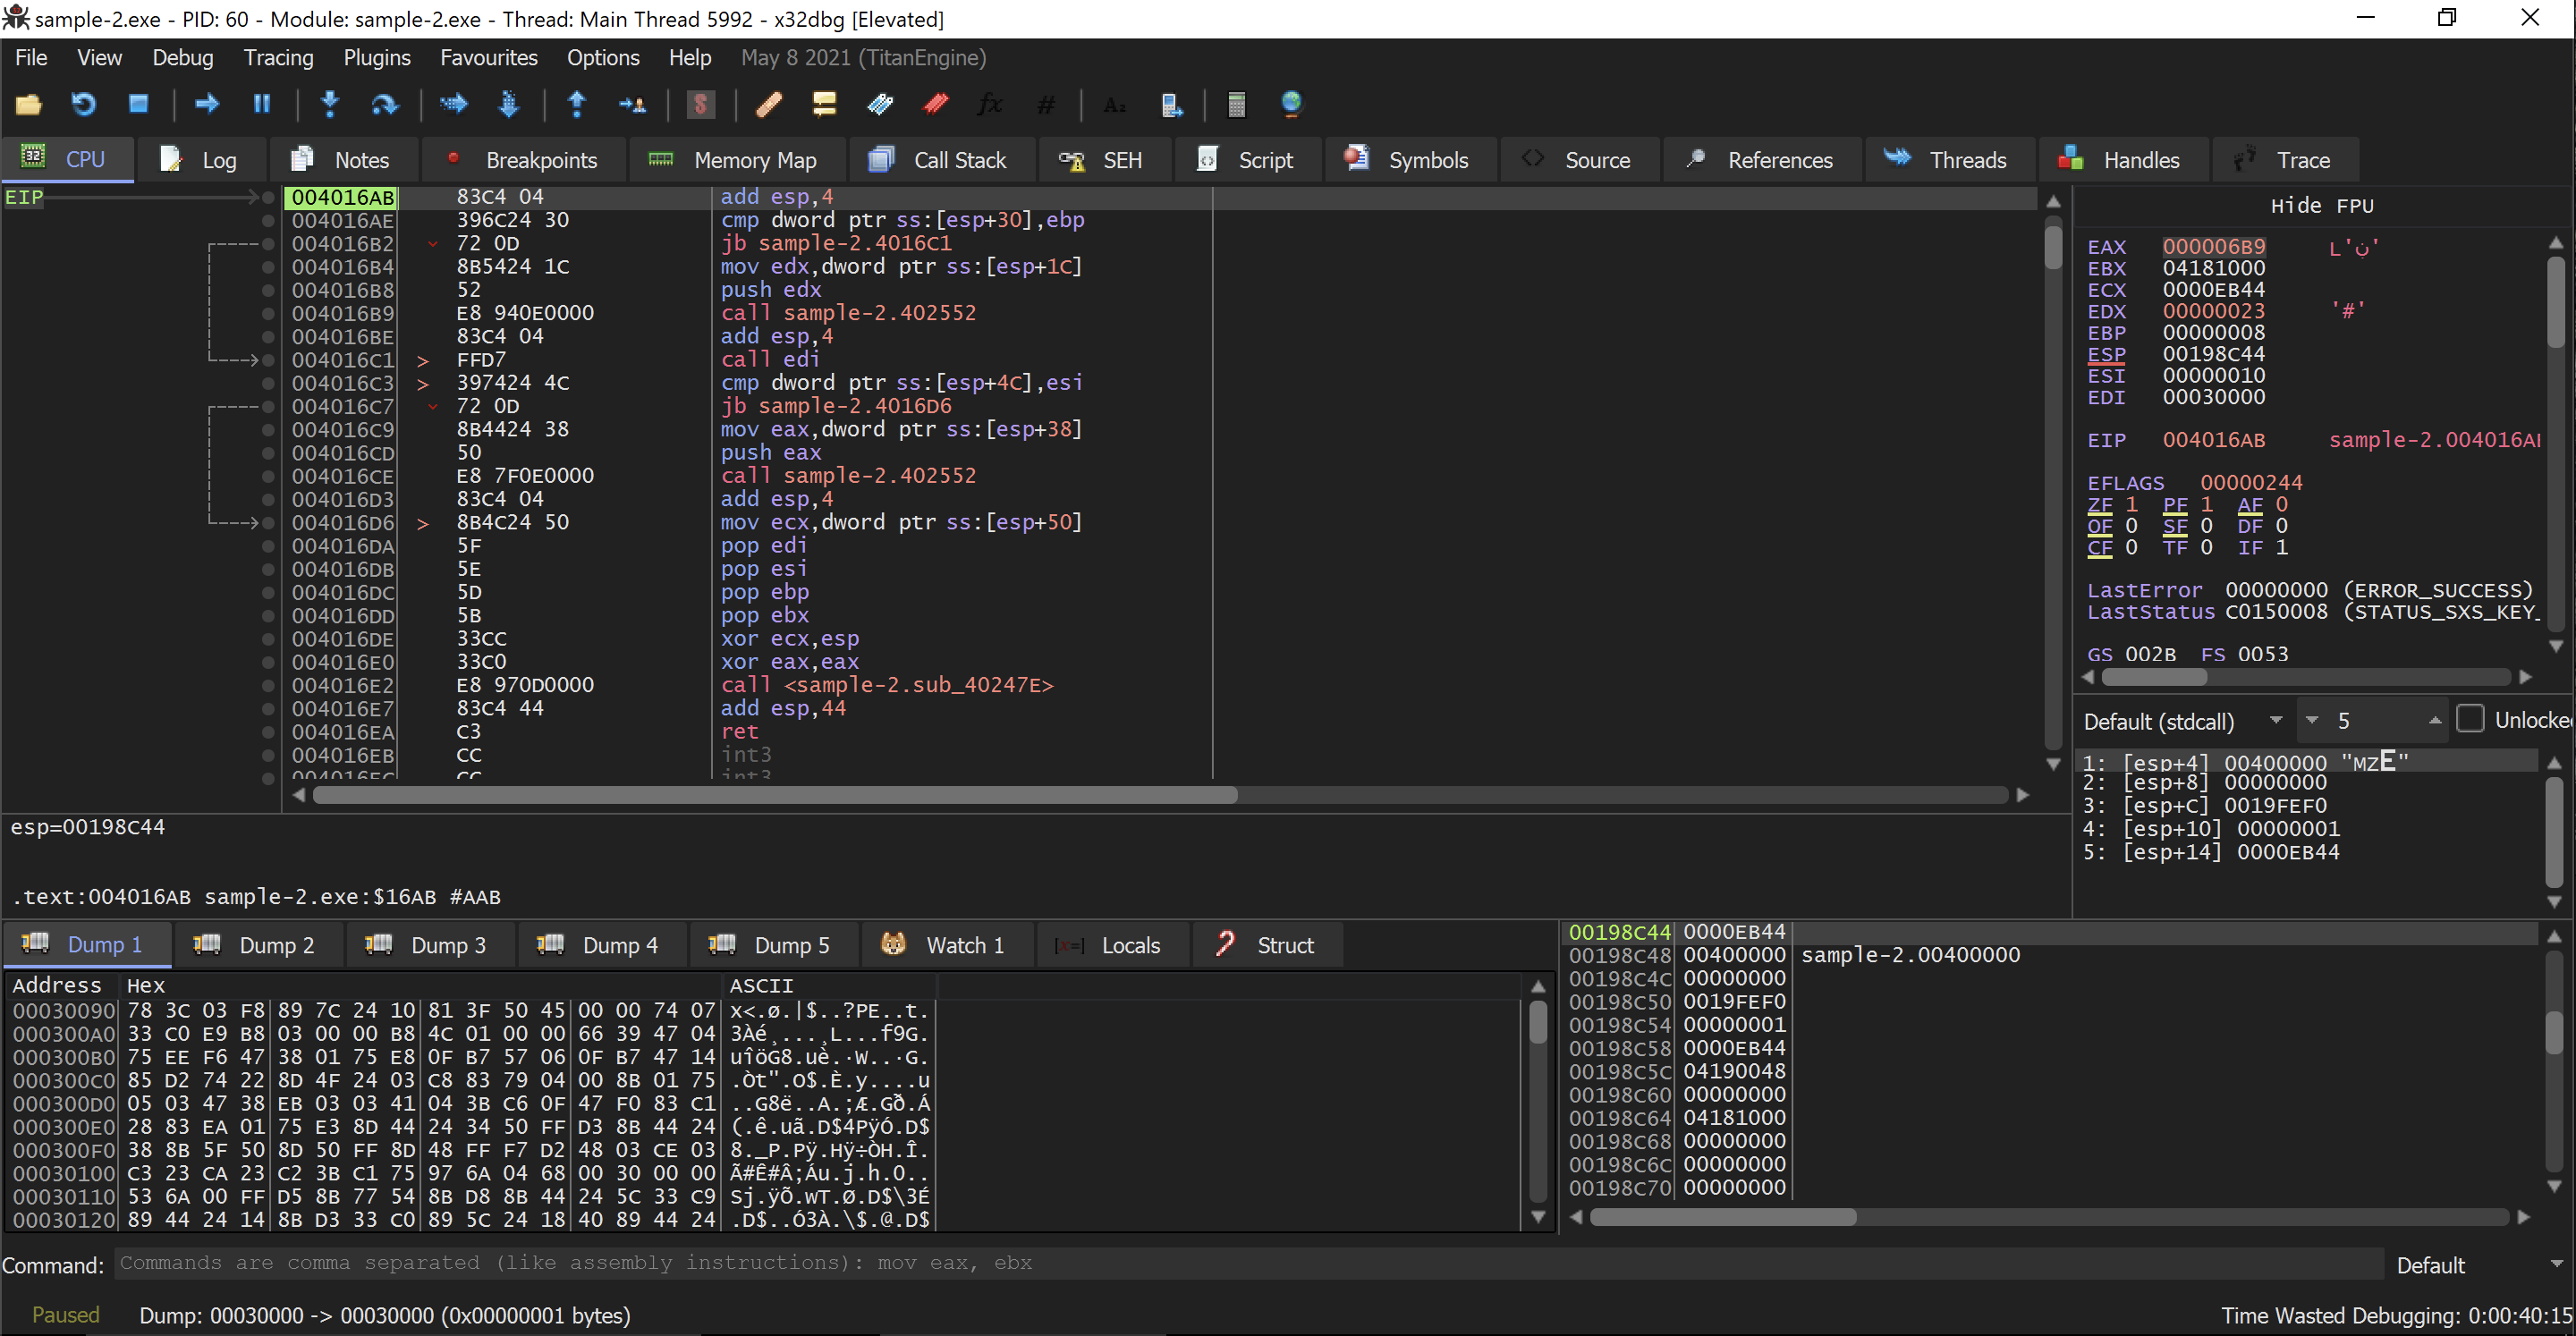This screenshot has height=1336, width=2576.
Task: Open functions fx icon
Action: [990, 104]
